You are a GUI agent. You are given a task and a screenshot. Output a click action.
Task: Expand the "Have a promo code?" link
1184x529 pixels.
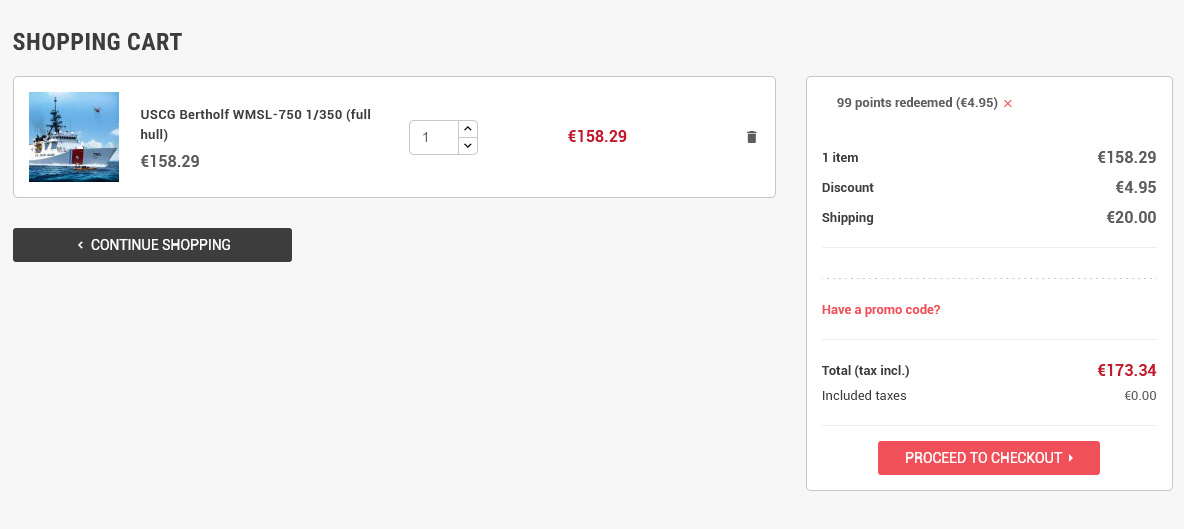coord(881,310)
